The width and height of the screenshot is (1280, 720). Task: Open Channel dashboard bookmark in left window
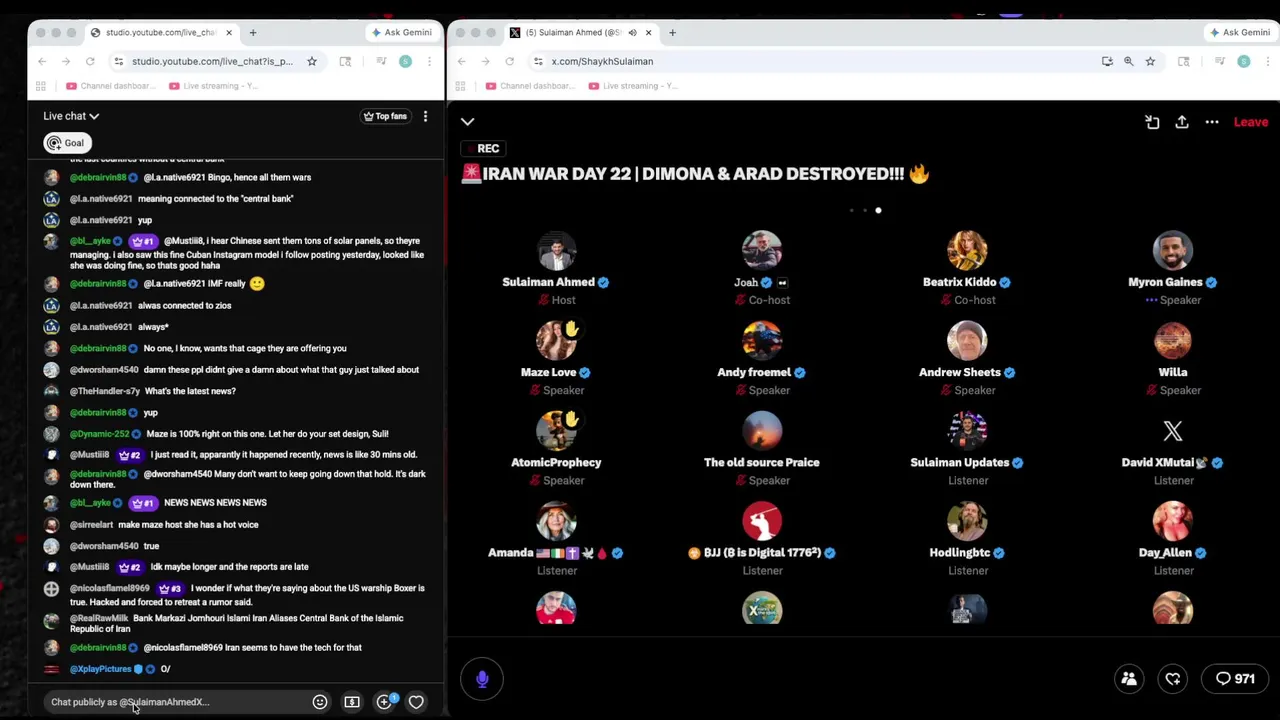pyautogui.click(x=111, y=86)
